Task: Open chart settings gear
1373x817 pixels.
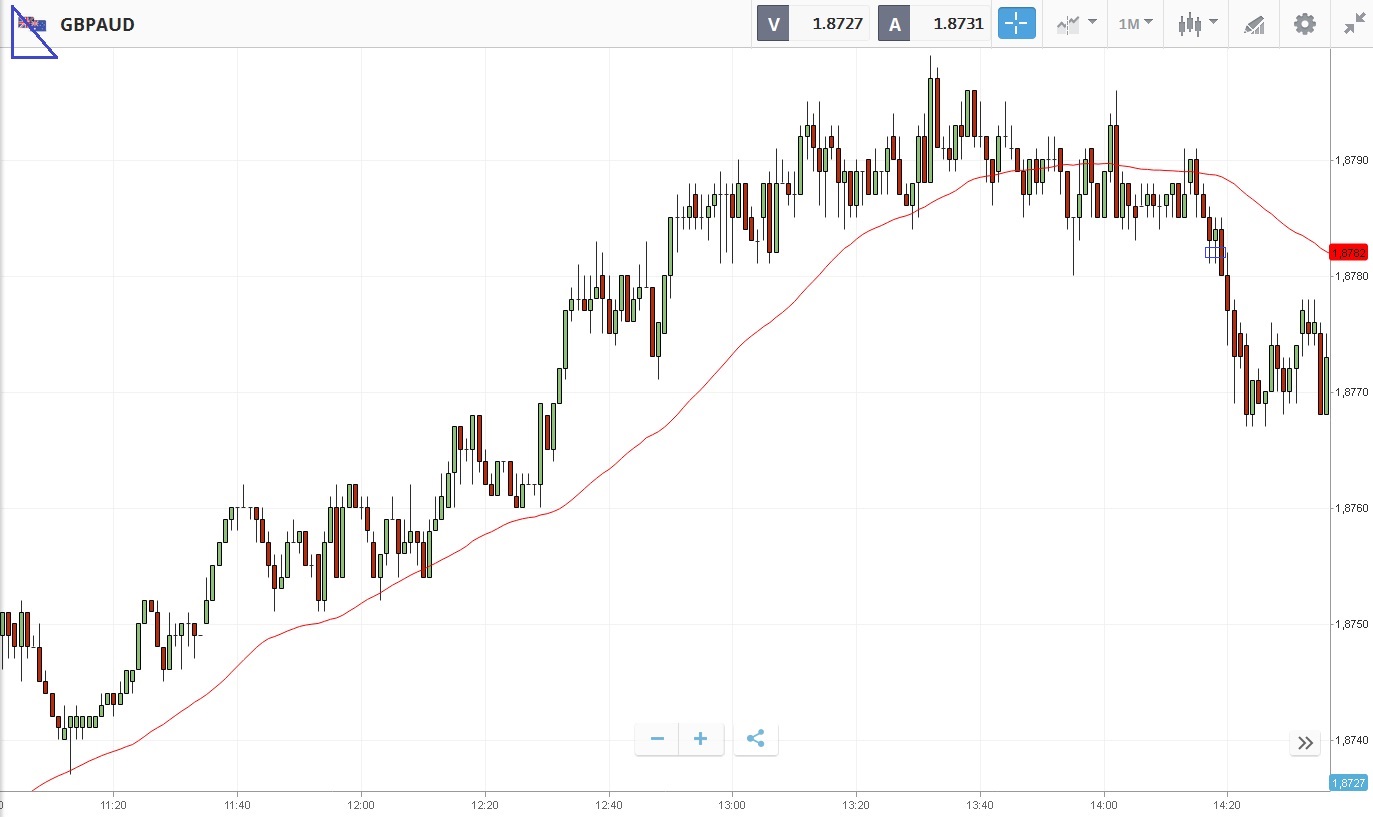Action: (1305, 24)
